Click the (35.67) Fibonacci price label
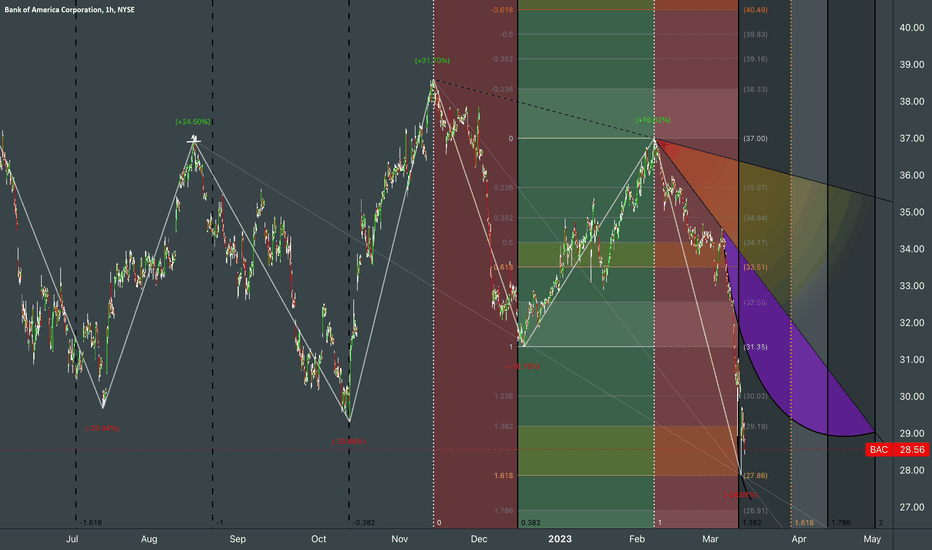 click(x=755, y=188)
